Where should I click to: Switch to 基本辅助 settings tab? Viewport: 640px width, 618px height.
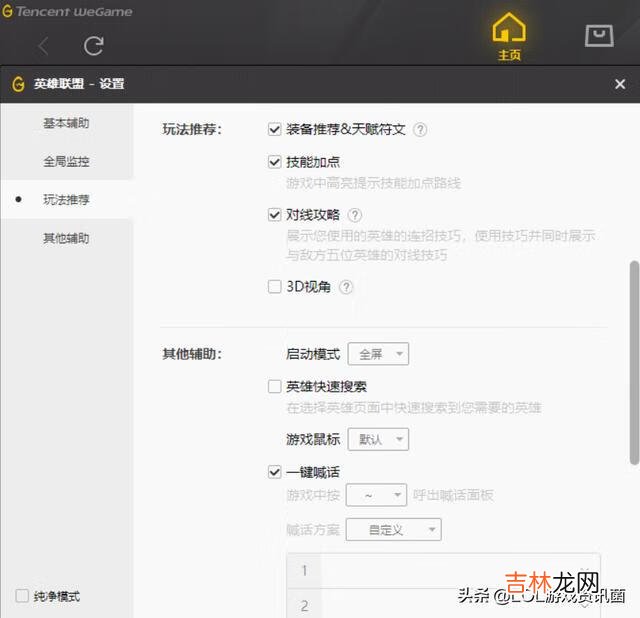click(66, 123)
